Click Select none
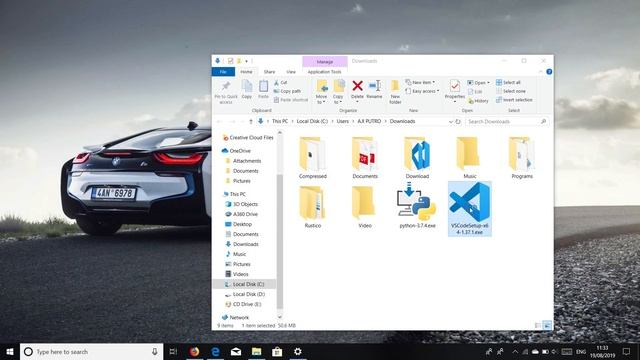Screen dimensions: 640x360 click(x=511, y=91)
